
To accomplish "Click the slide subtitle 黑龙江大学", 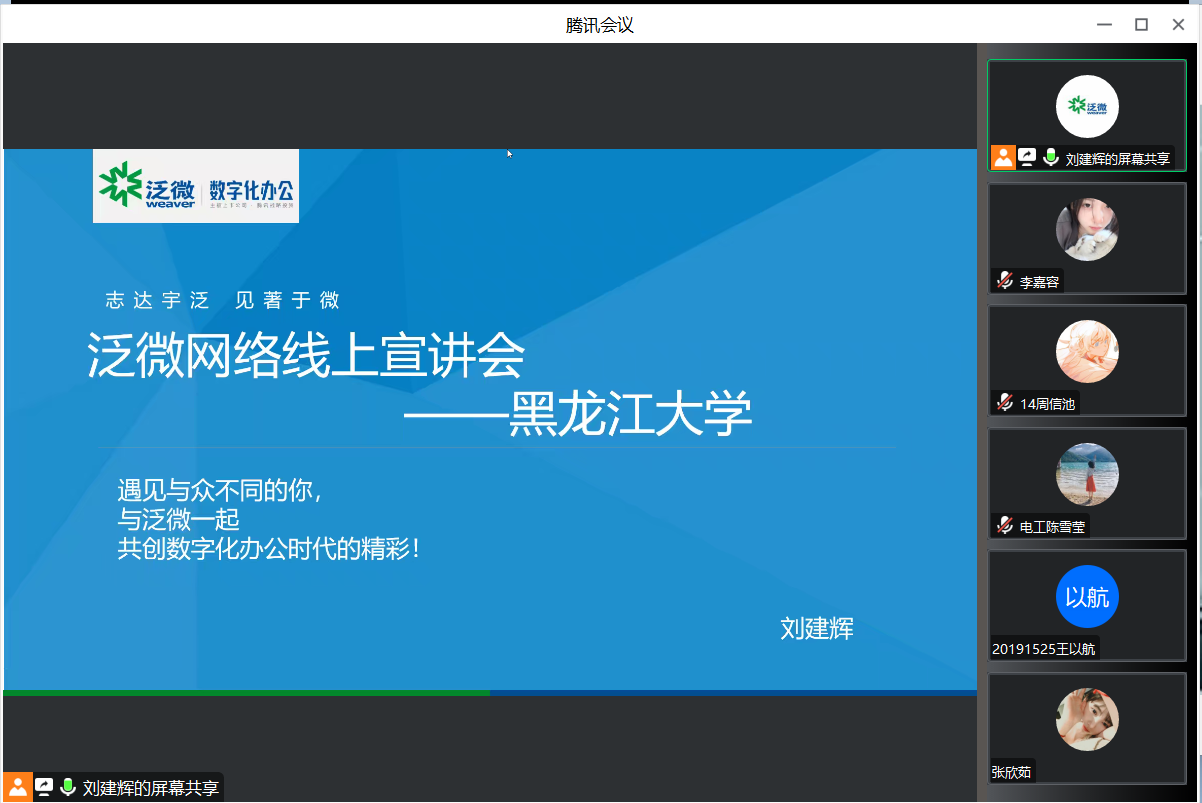I will coord(630,415).
